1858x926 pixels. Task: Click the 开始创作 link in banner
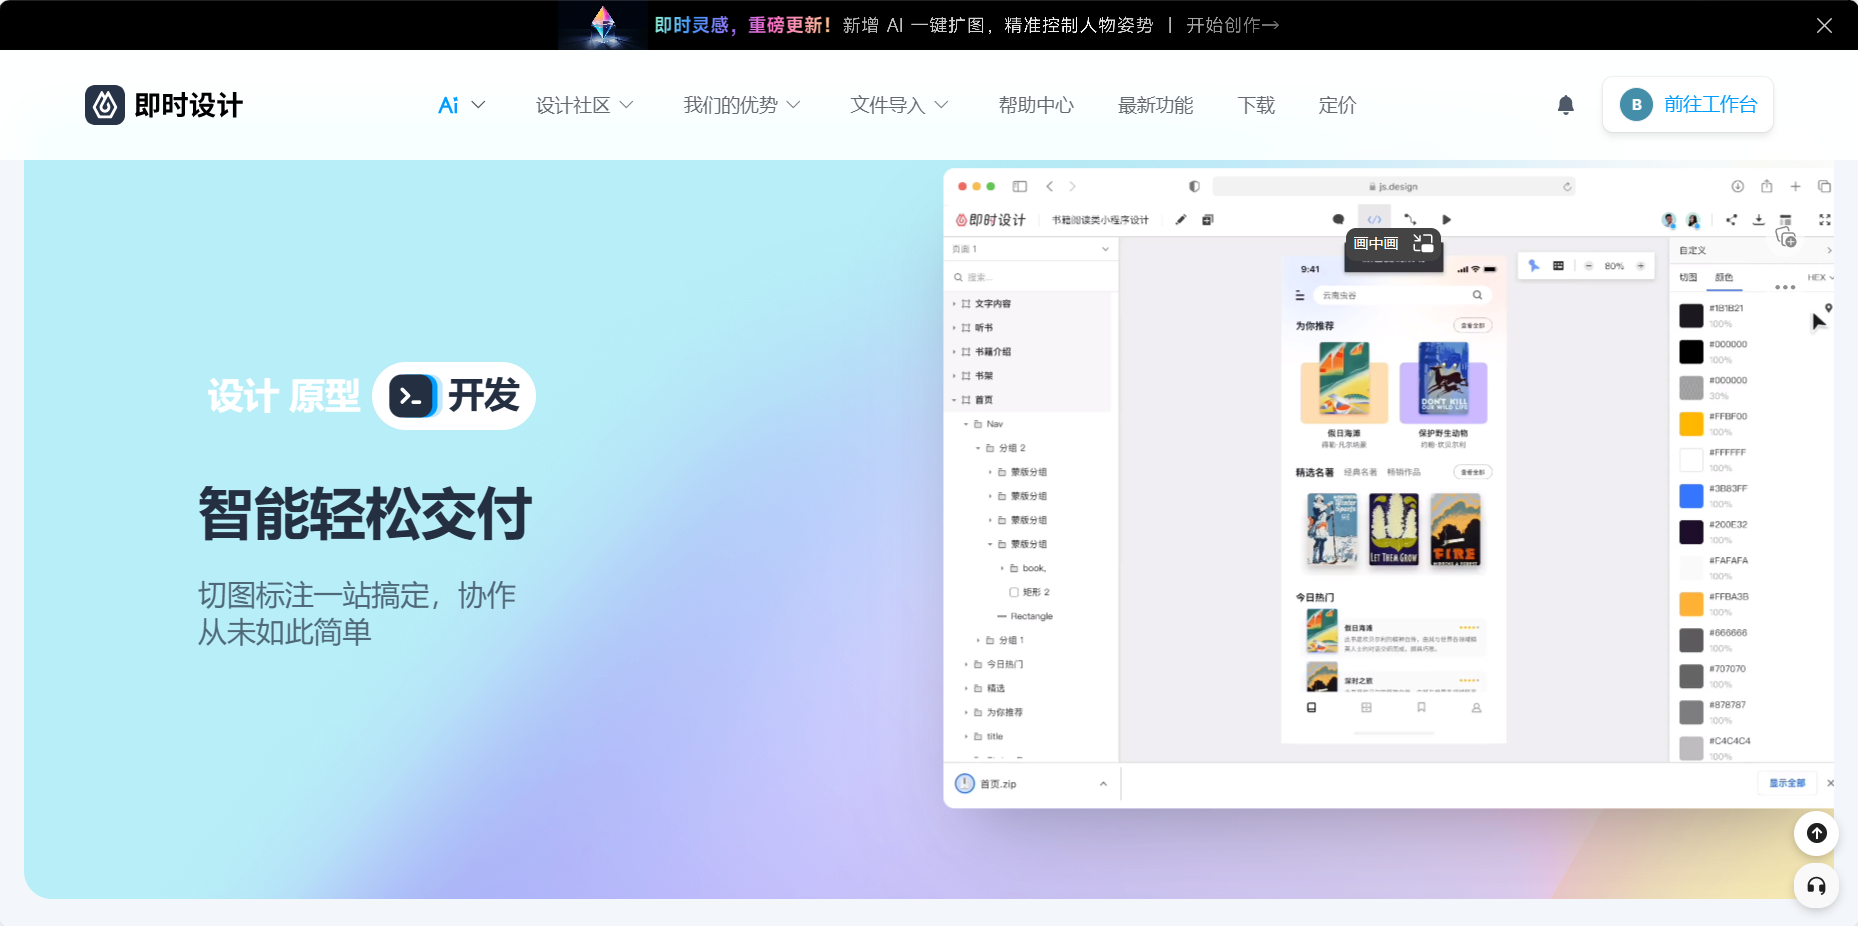(1232, 25)
